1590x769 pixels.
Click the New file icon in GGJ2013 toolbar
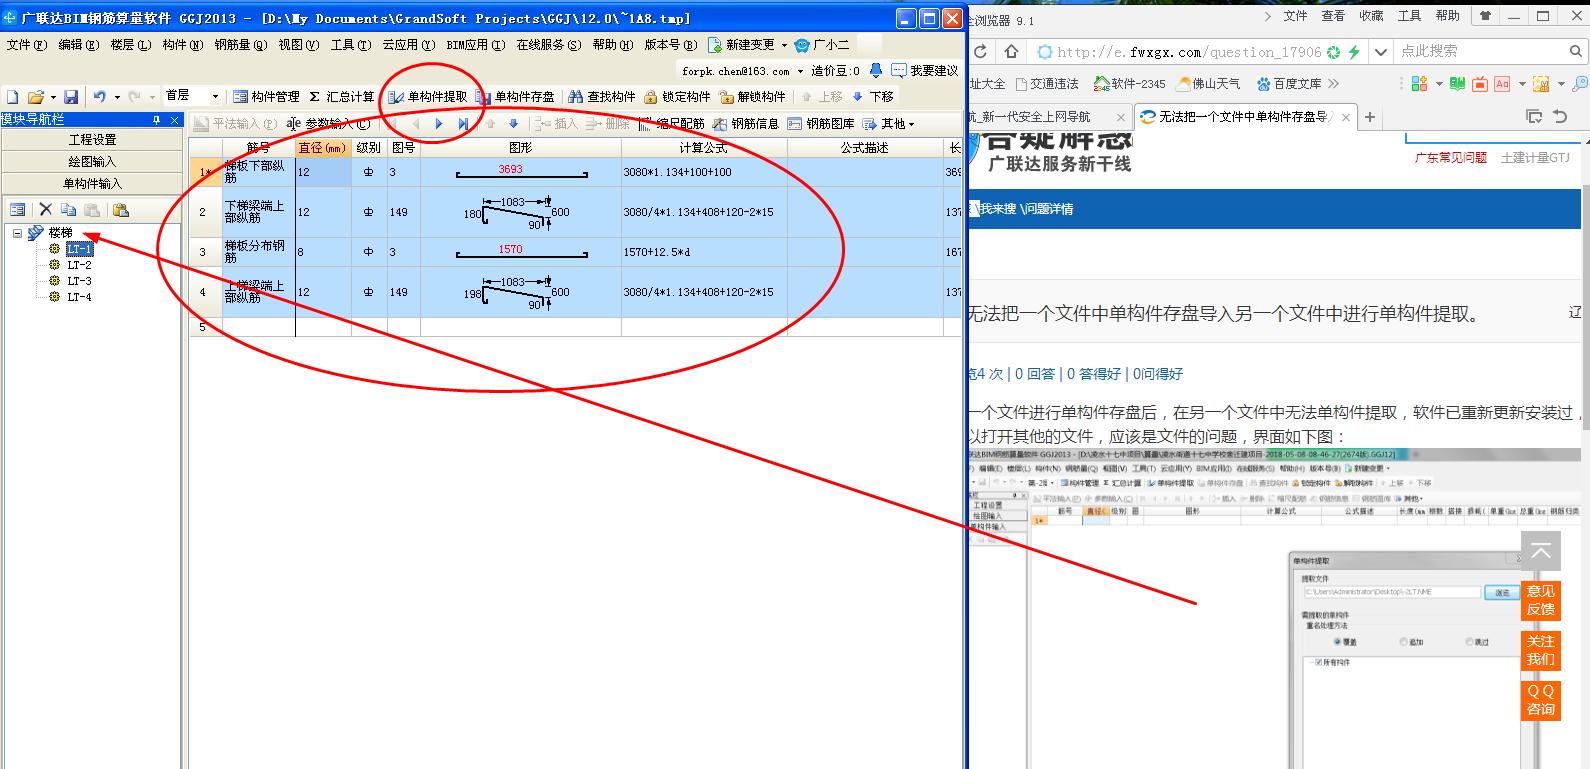(x=13, y=97)
